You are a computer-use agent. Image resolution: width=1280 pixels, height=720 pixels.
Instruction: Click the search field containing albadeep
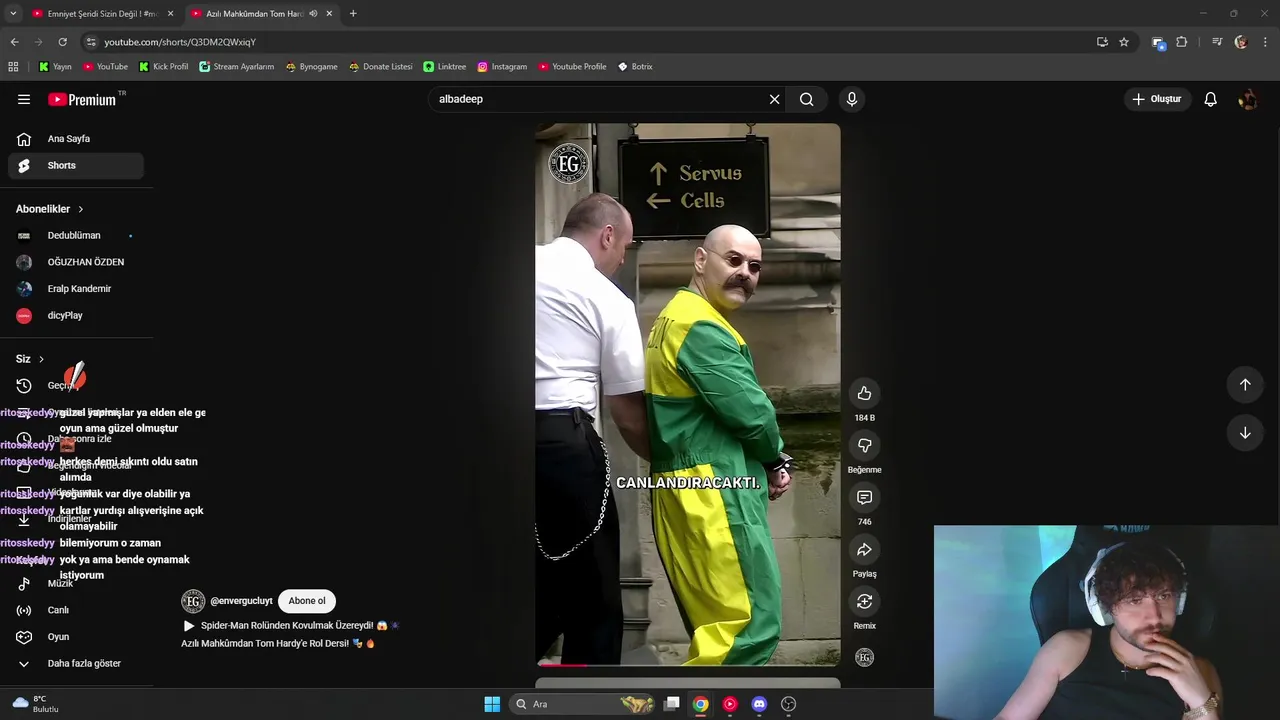click(x=598, y=99)
